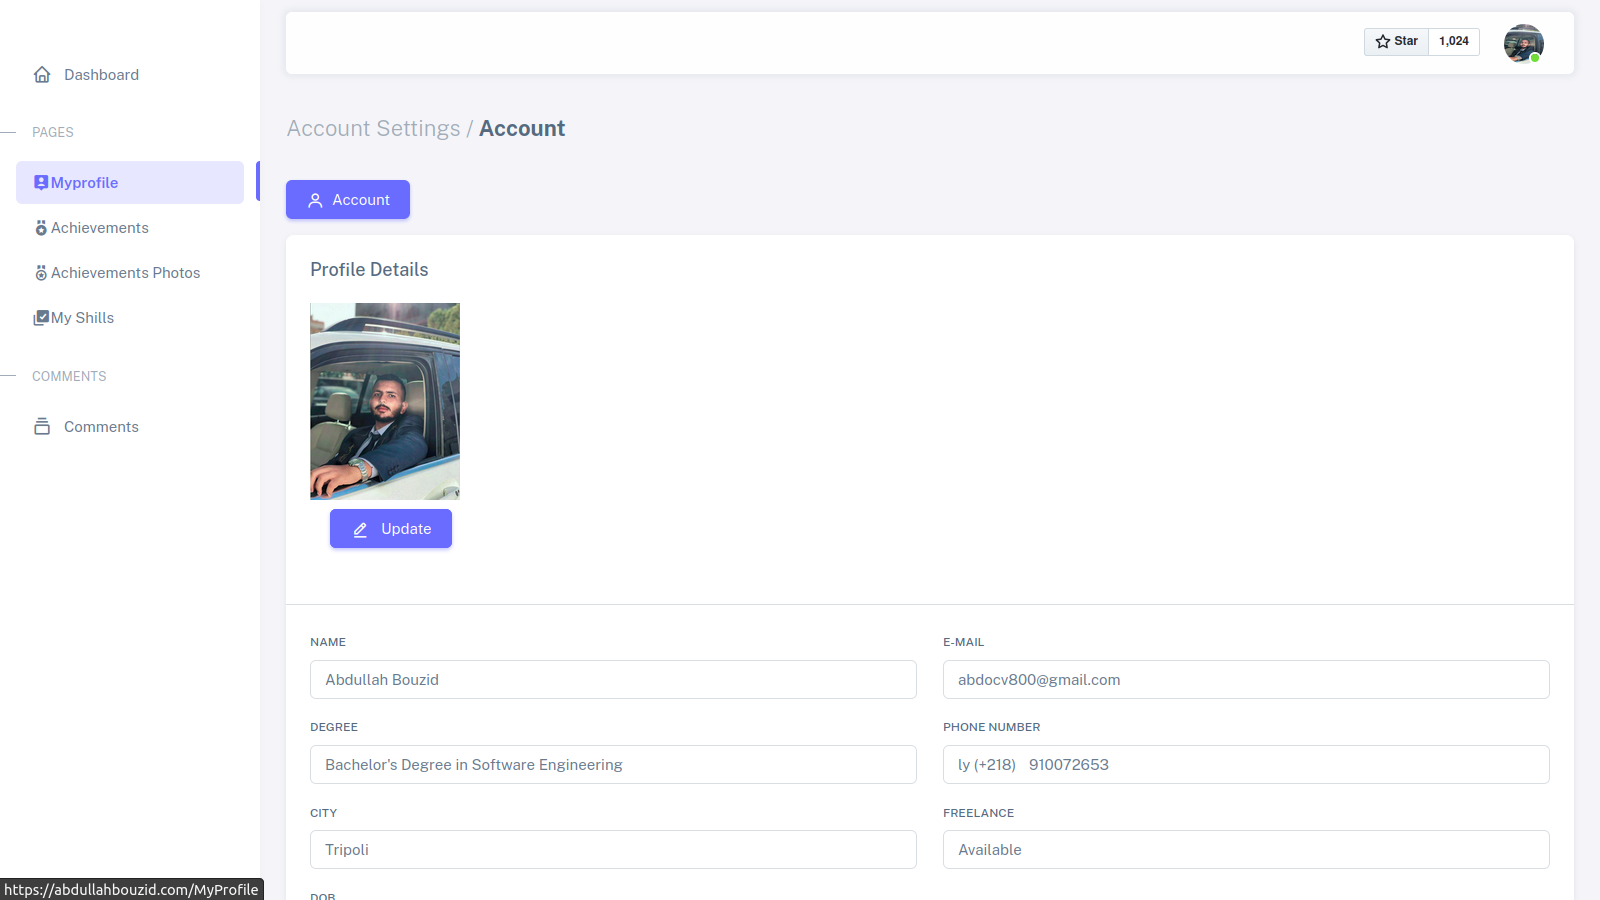
Task: Click the pencil icon on Update button
Action: pyautogui.click(x=361, y=529)
